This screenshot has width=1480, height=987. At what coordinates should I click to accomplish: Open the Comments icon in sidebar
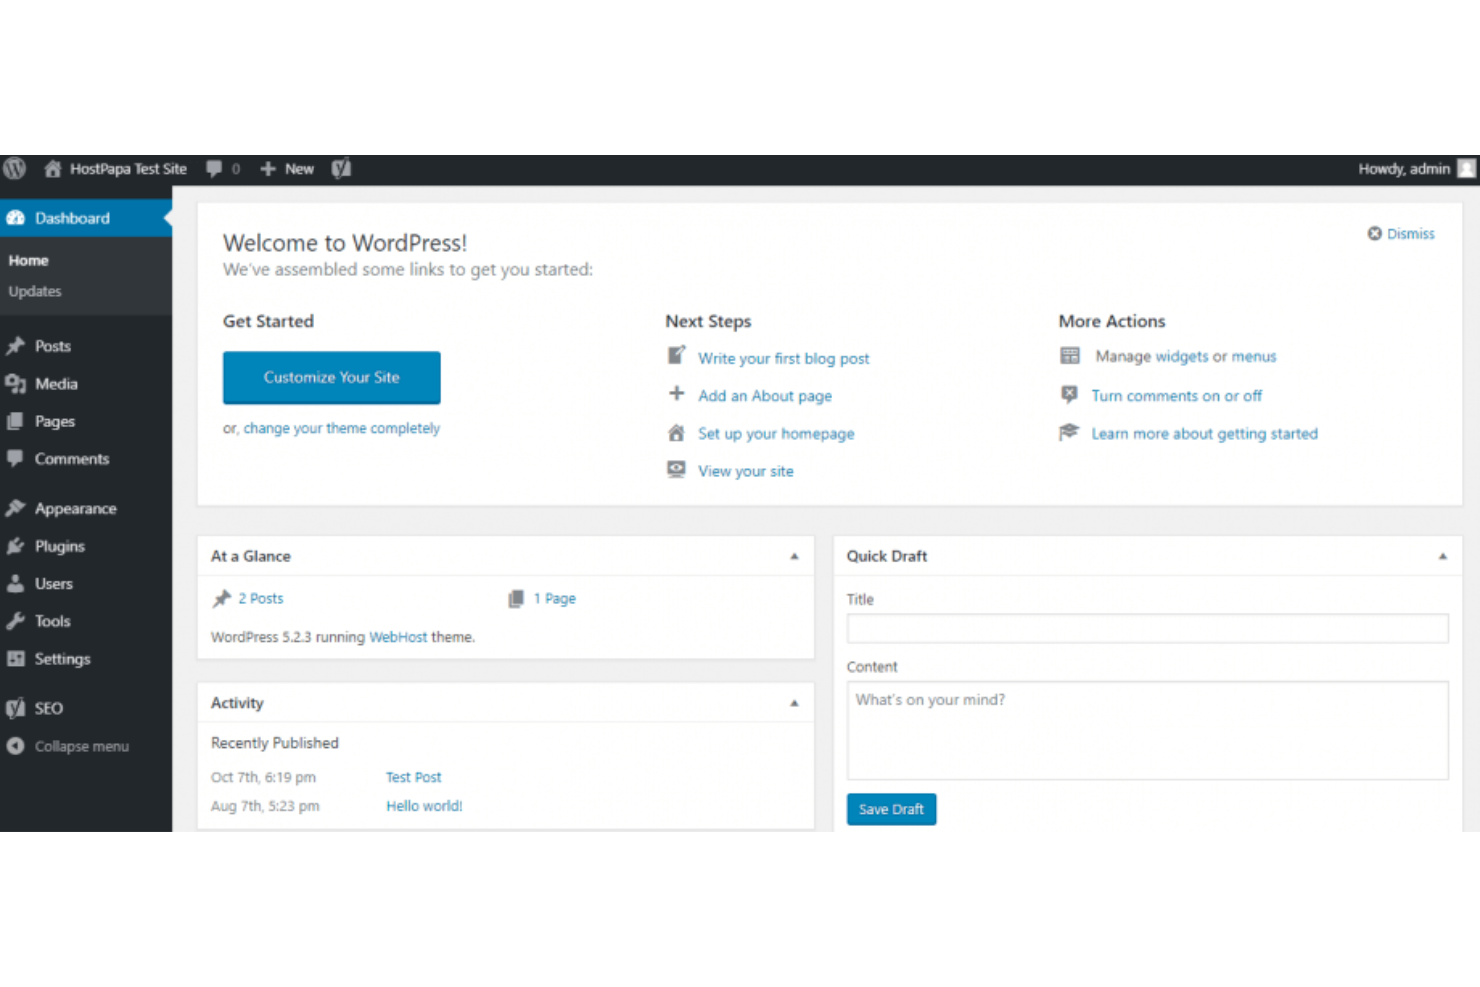click(16, 458)
